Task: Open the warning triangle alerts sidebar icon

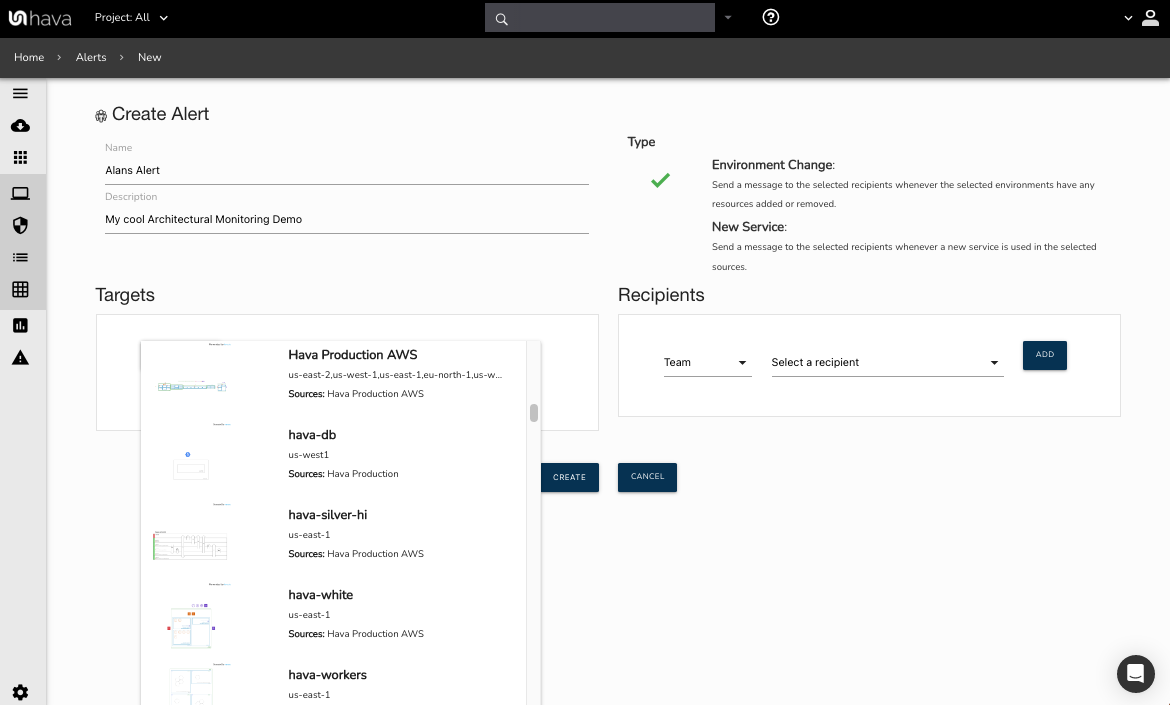Action: coord(20,358)
